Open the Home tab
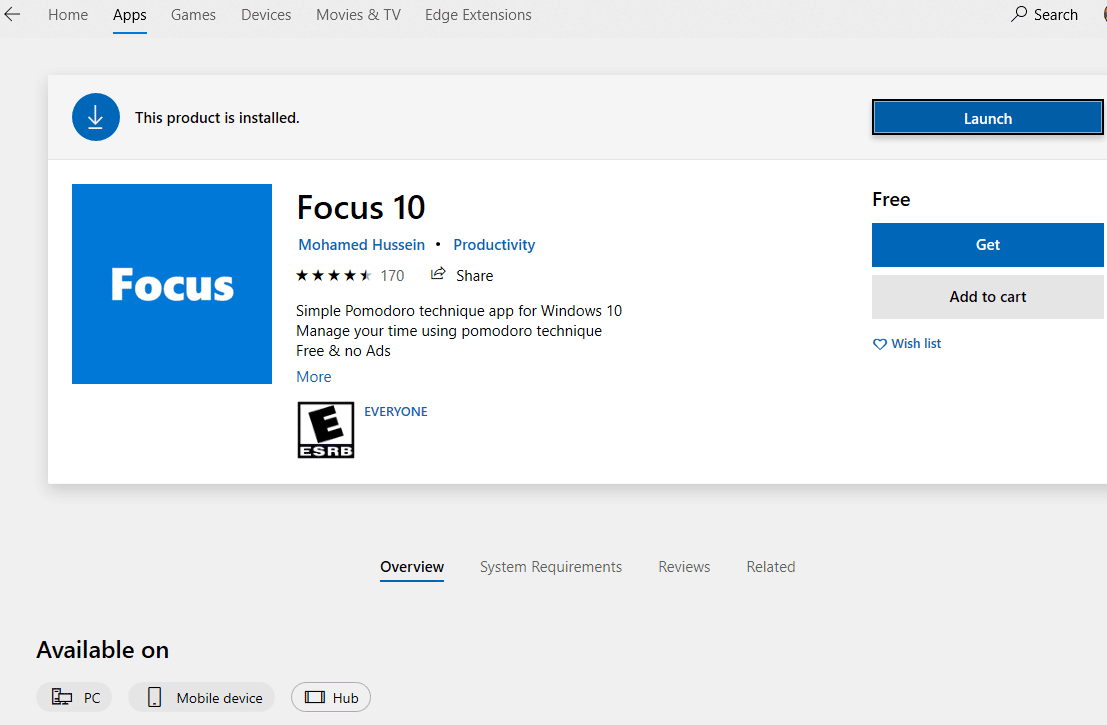The image size is (1107, 725). (68, 15)
